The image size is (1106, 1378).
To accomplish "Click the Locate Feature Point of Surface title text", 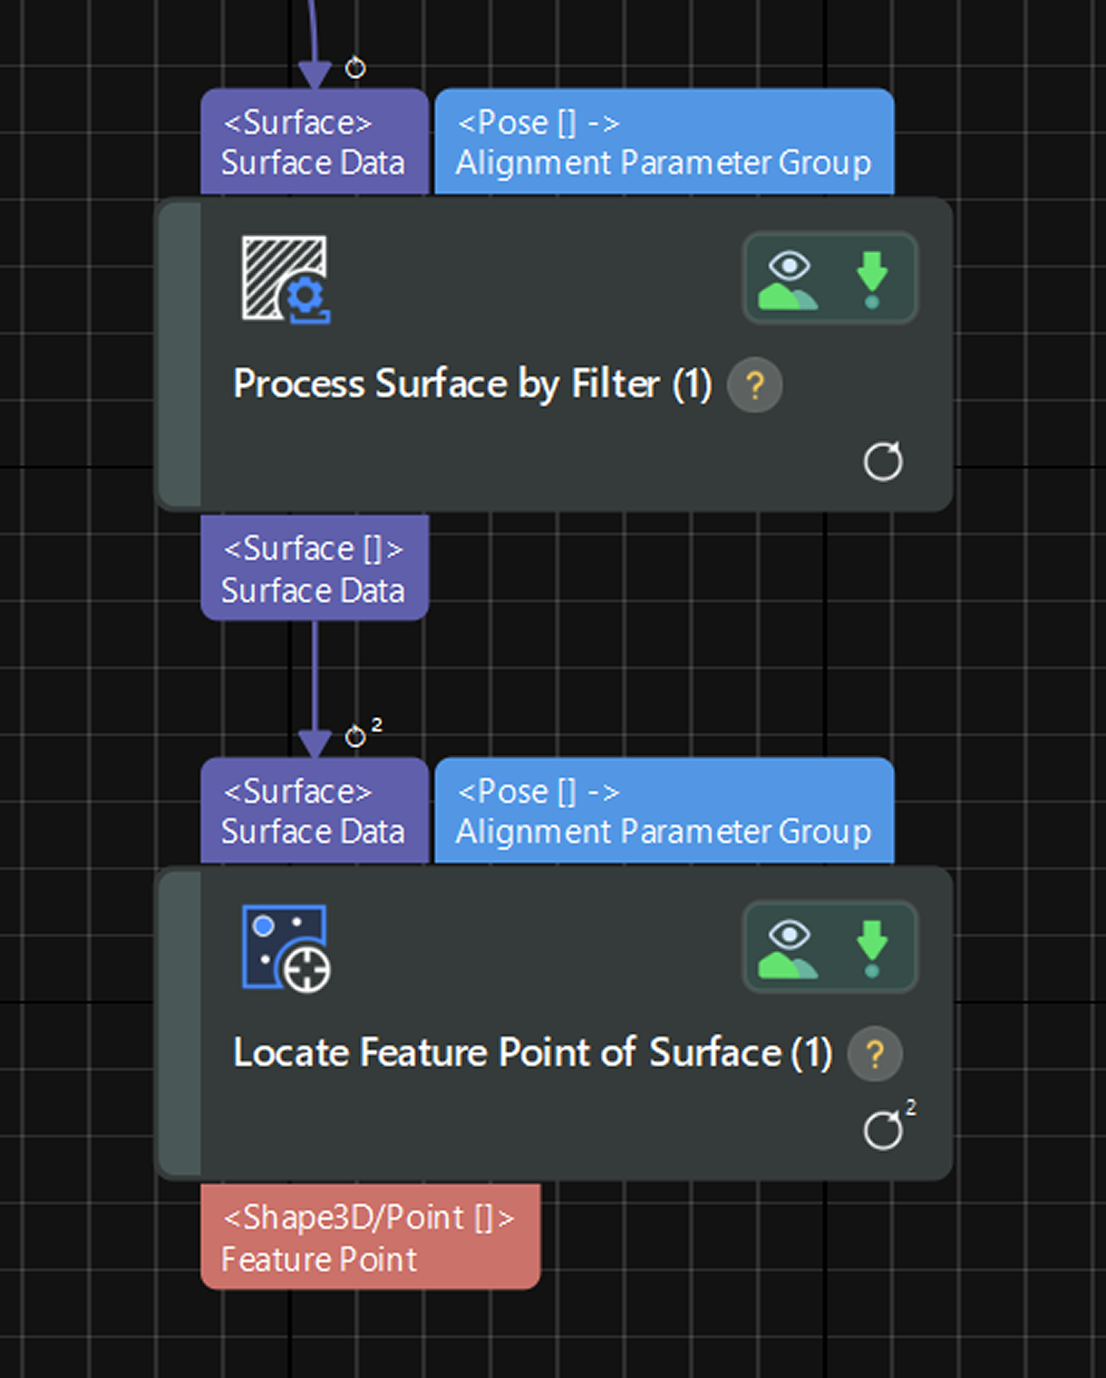I will coord(530,1052).
